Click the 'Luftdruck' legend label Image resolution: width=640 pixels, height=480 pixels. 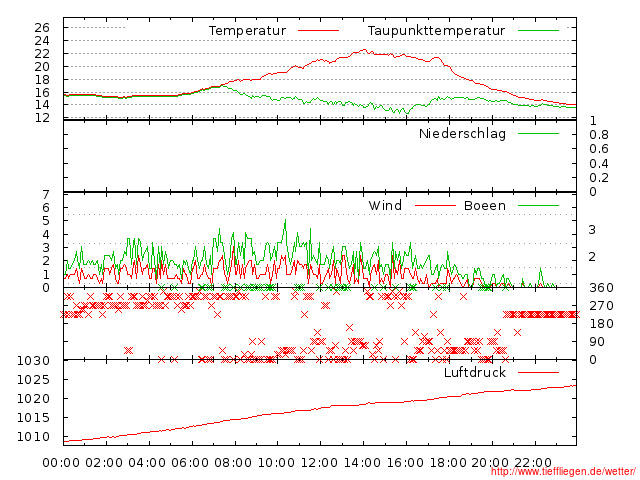click(x=475, y=372)
